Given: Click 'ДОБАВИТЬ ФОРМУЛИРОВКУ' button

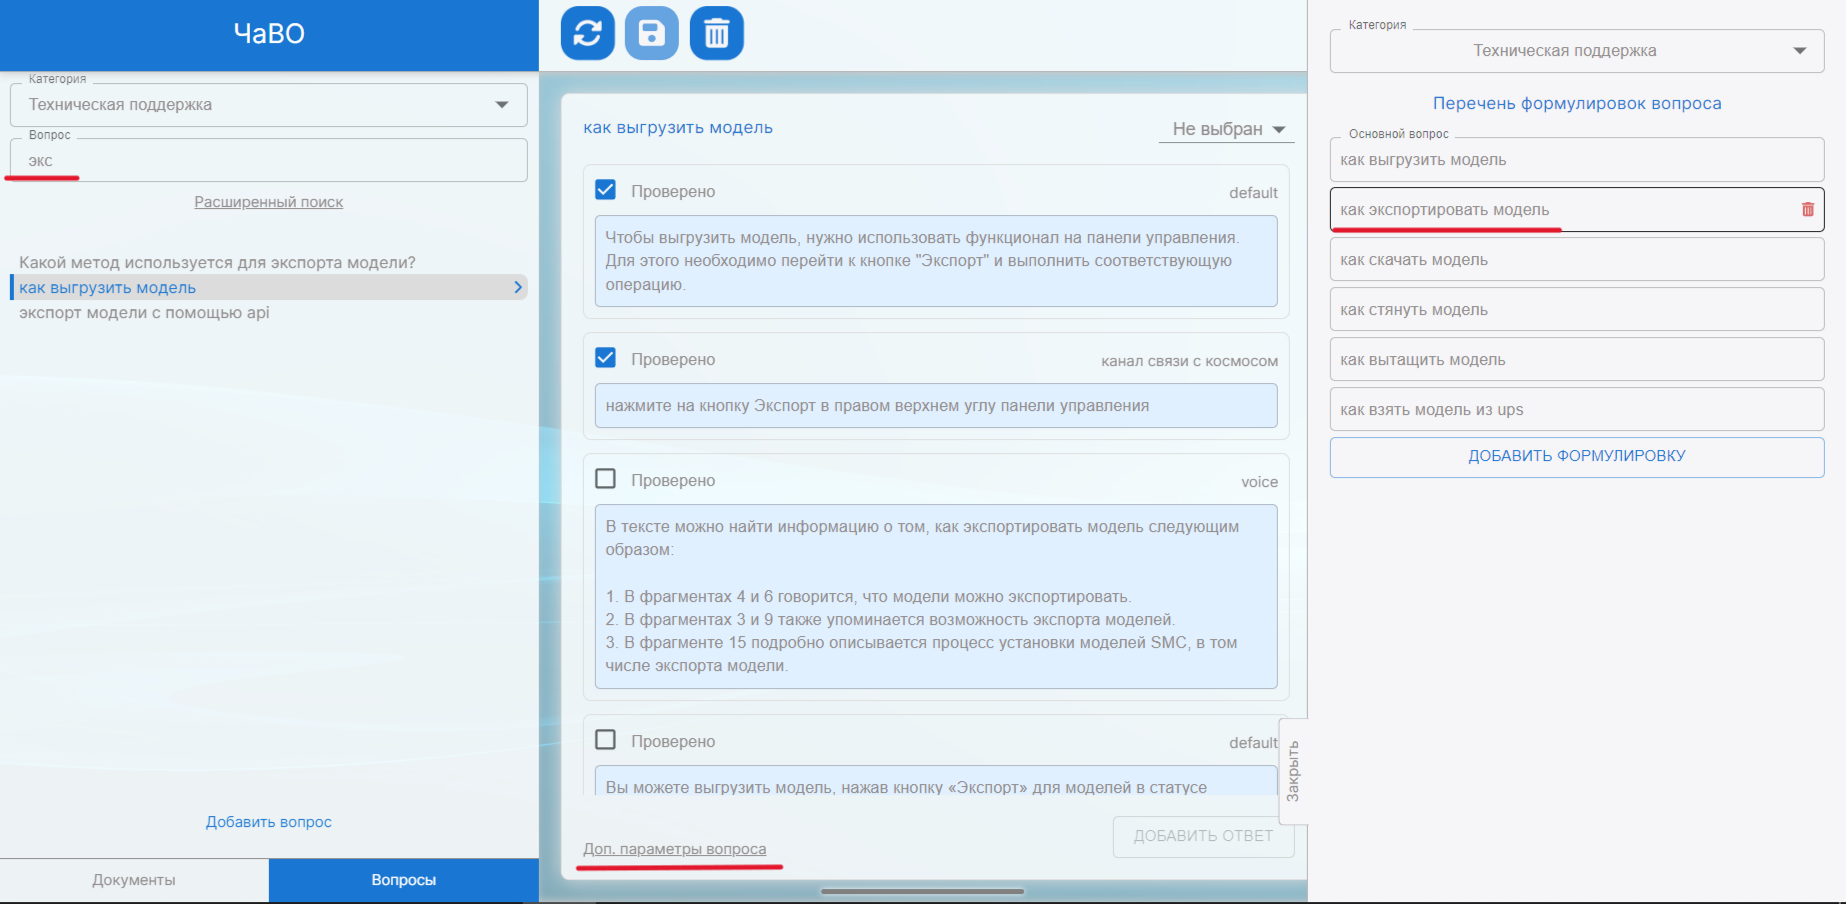Looking at the screenshot, I should coord(1576,456).
